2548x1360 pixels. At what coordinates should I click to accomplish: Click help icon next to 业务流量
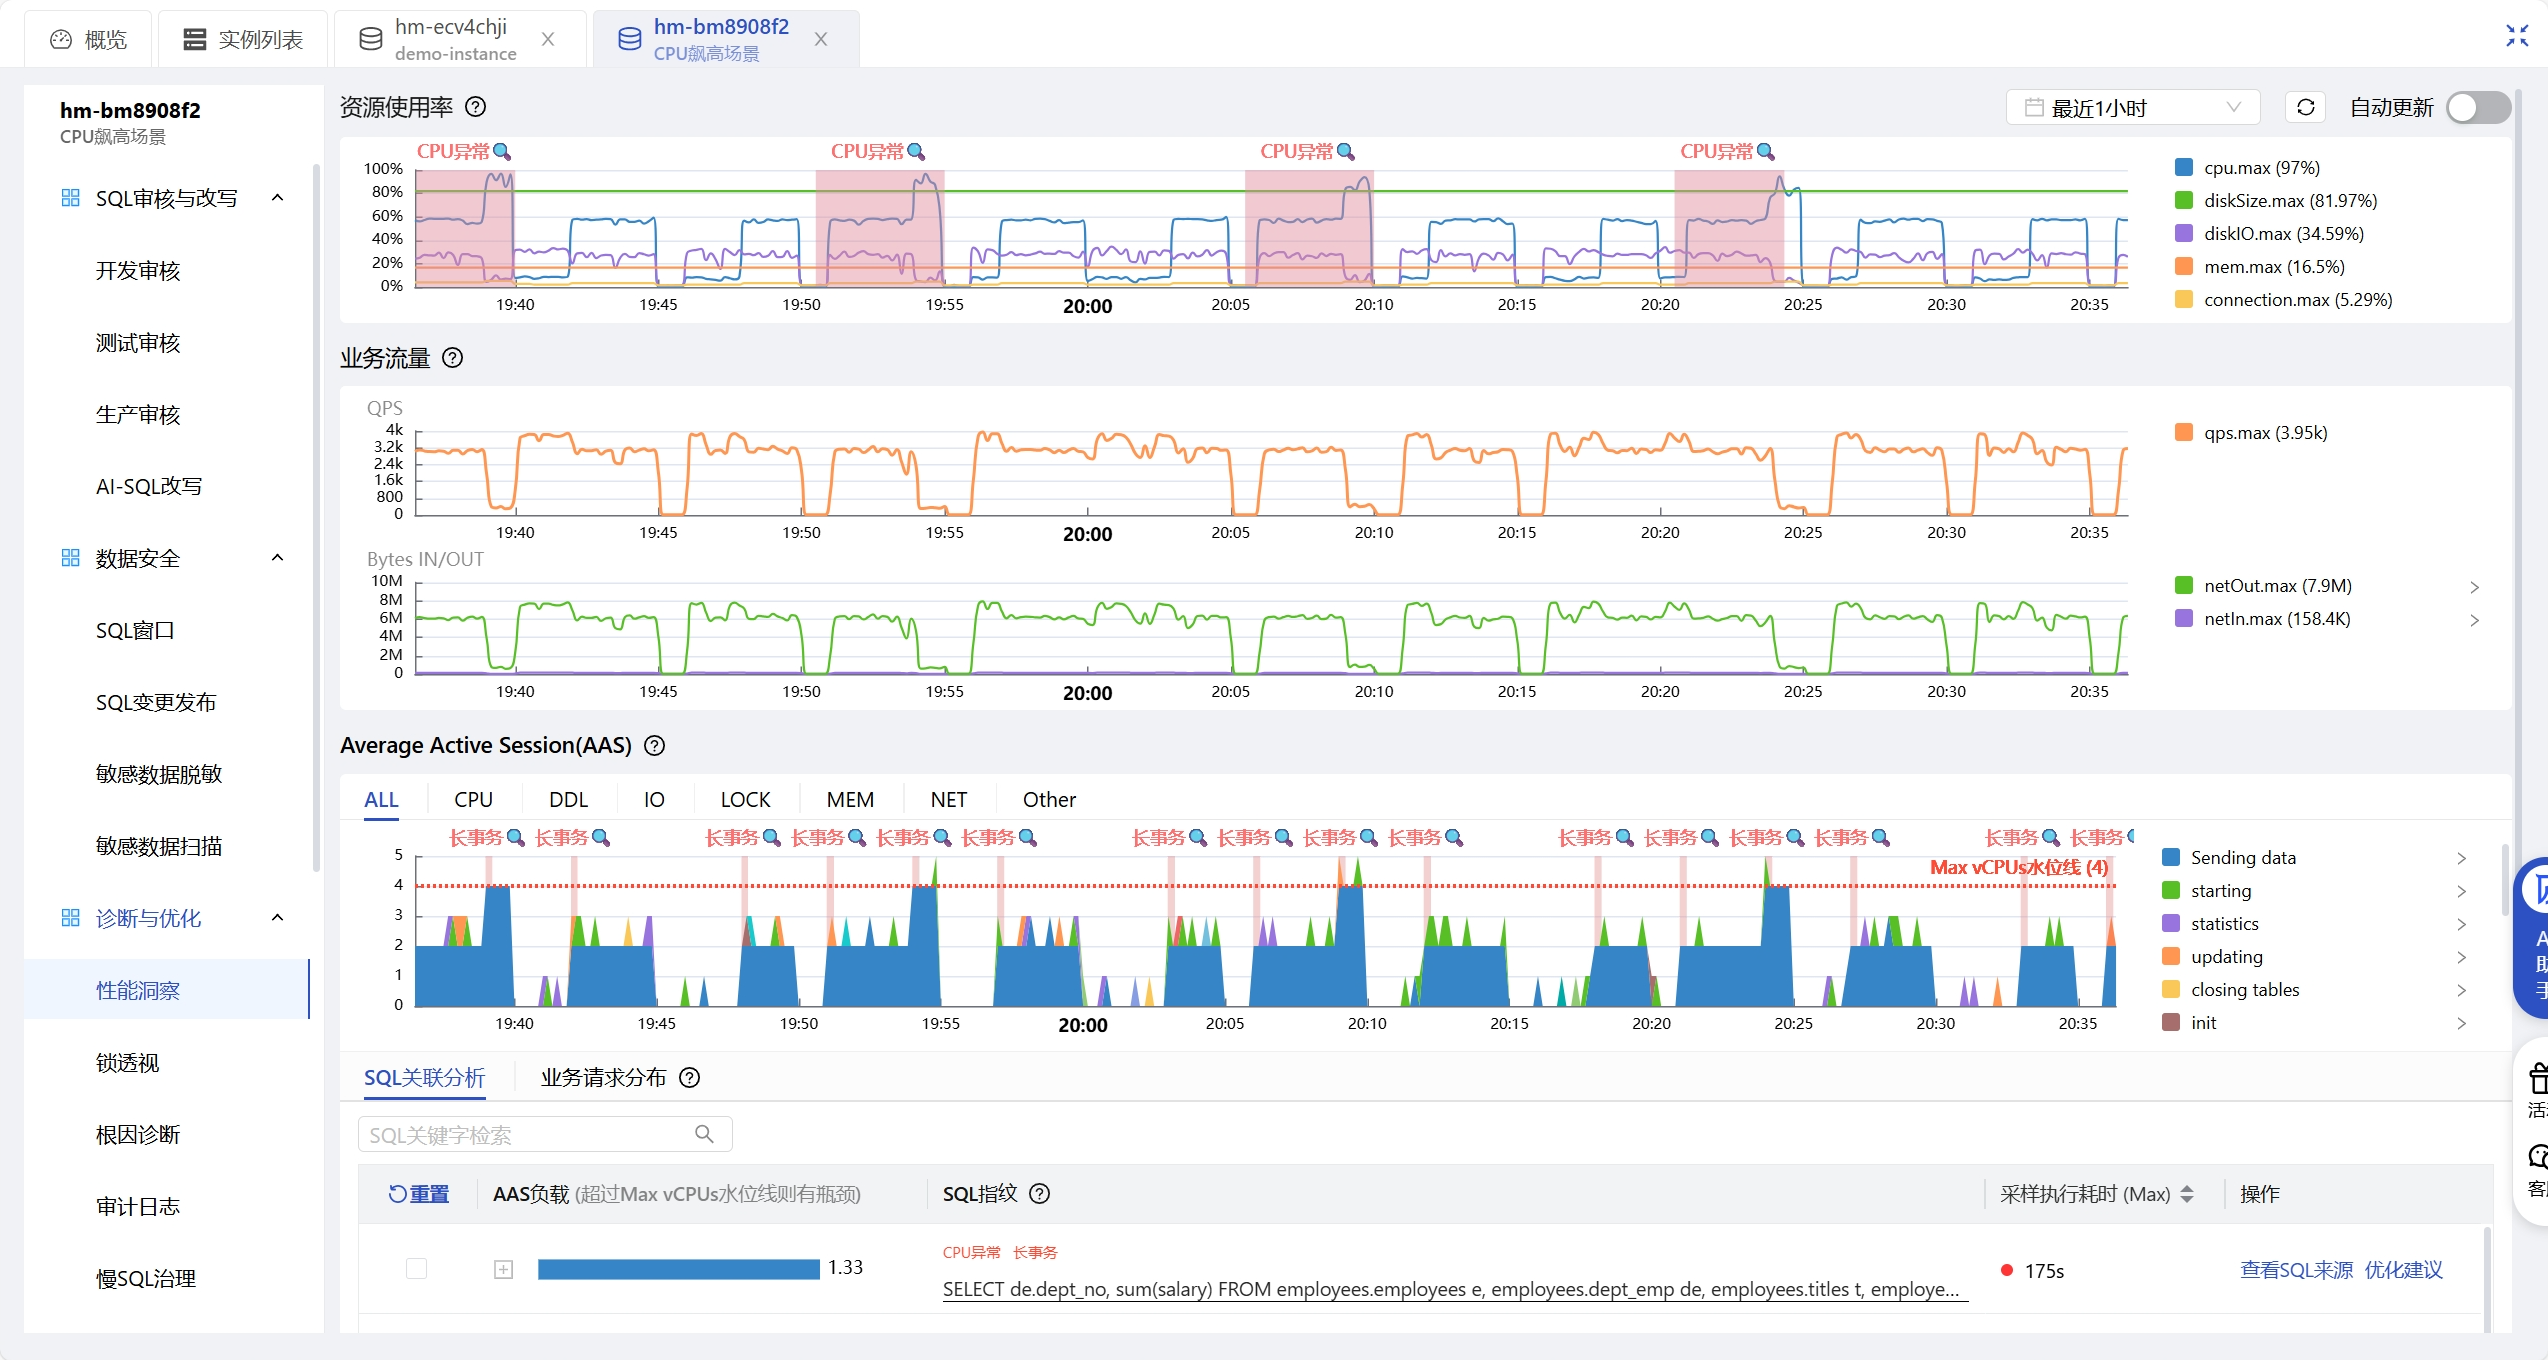453,358
